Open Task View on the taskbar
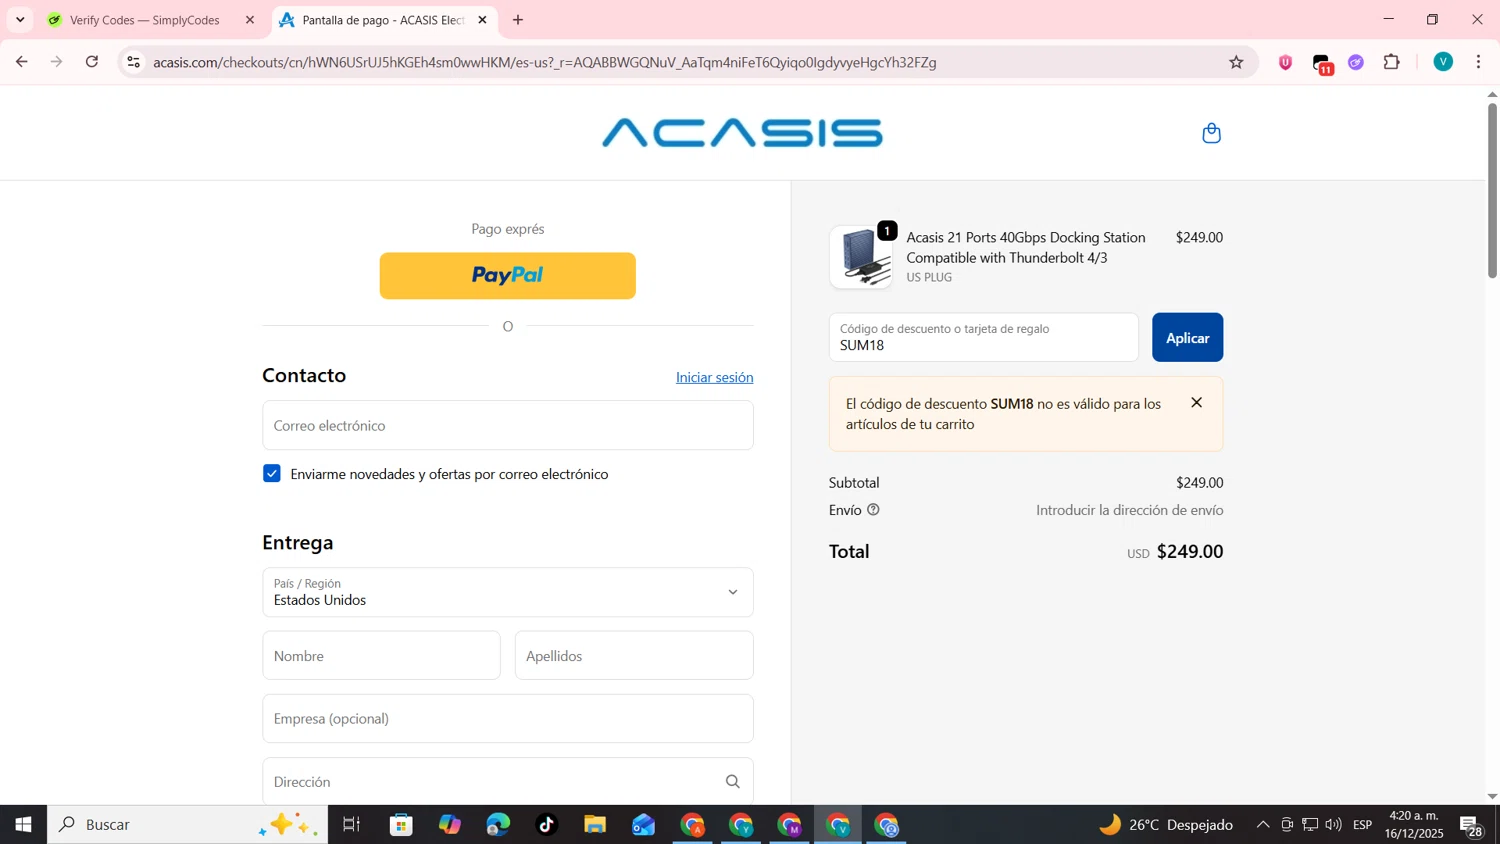The image size is (1500, 844). (351, 825)
